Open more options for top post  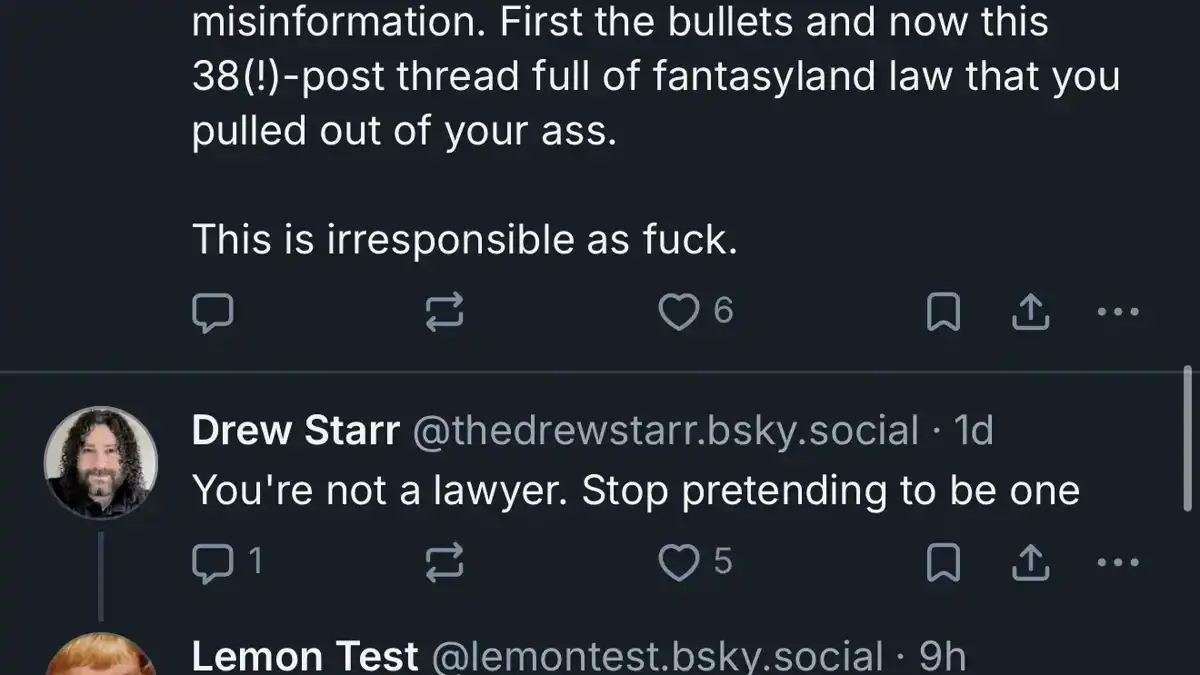1118,312
